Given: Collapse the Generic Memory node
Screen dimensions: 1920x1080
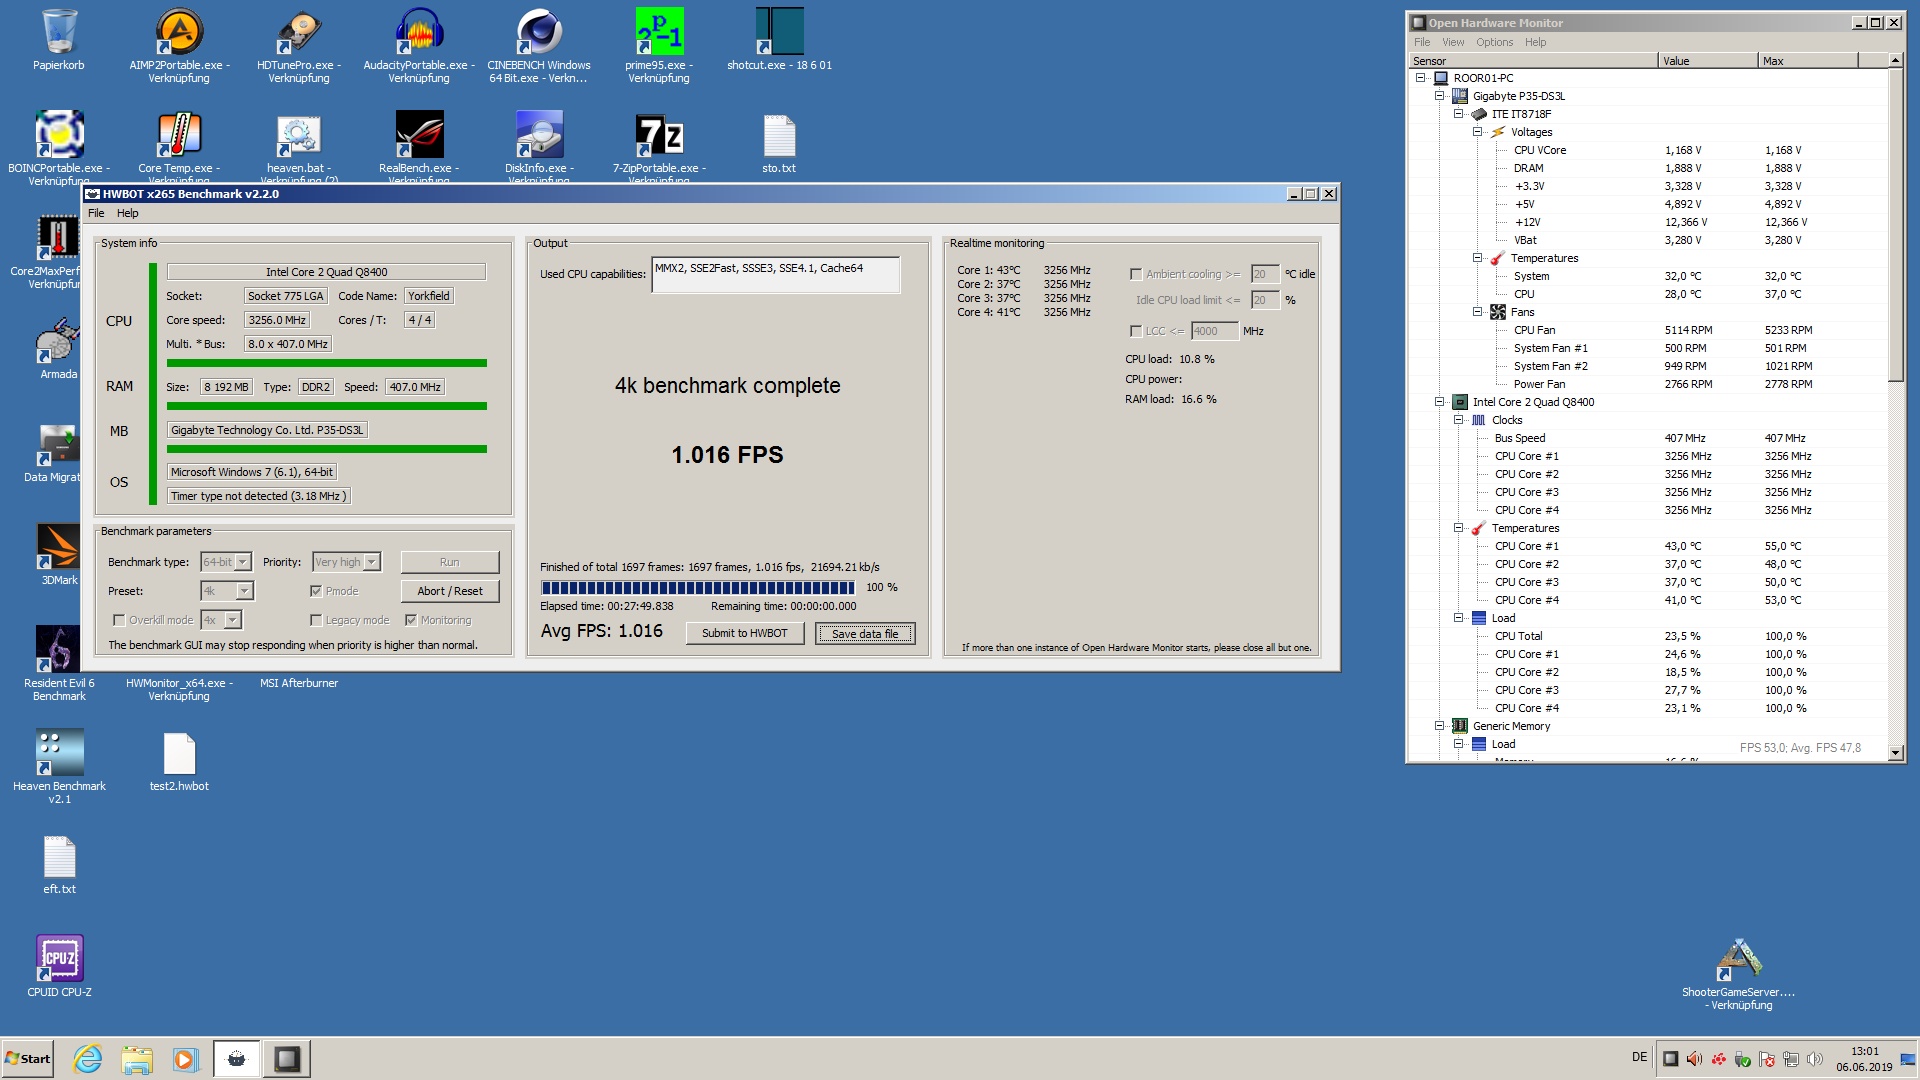Looking at the screenshot, I should [1439, 726].
